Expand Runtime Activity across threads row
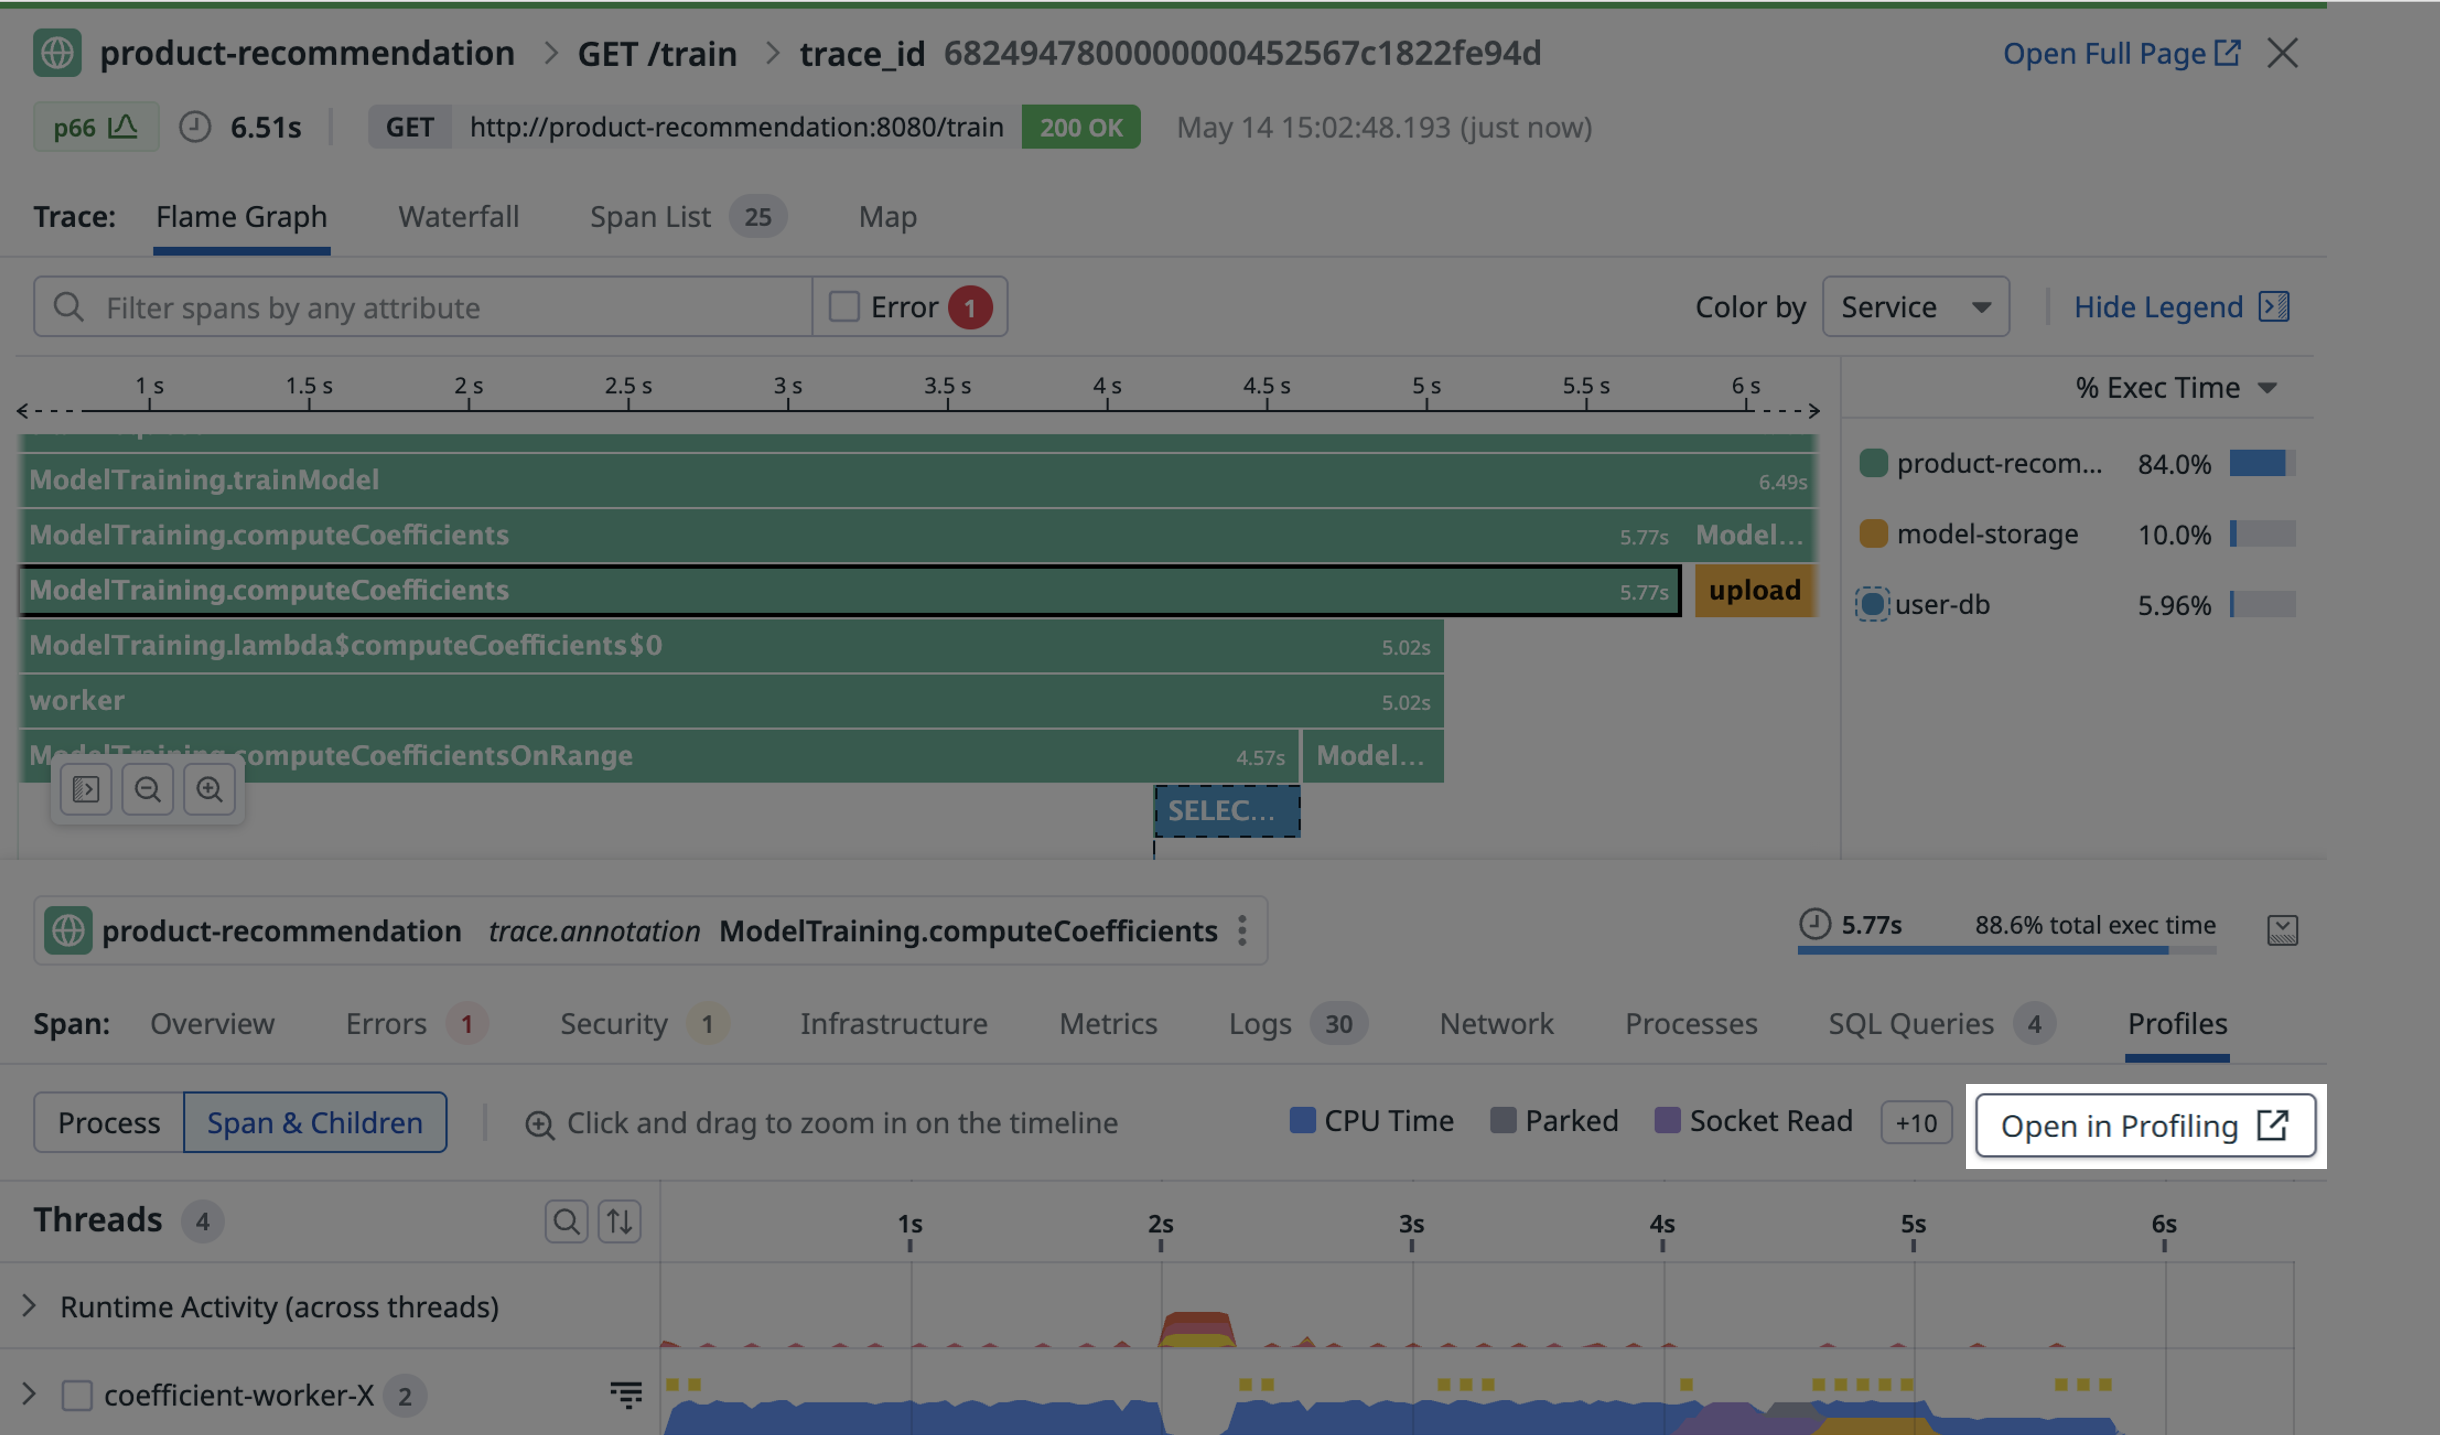The width and height of the screenshot is (2440, 1435). pyautogui.click(x=29, y=1306)
